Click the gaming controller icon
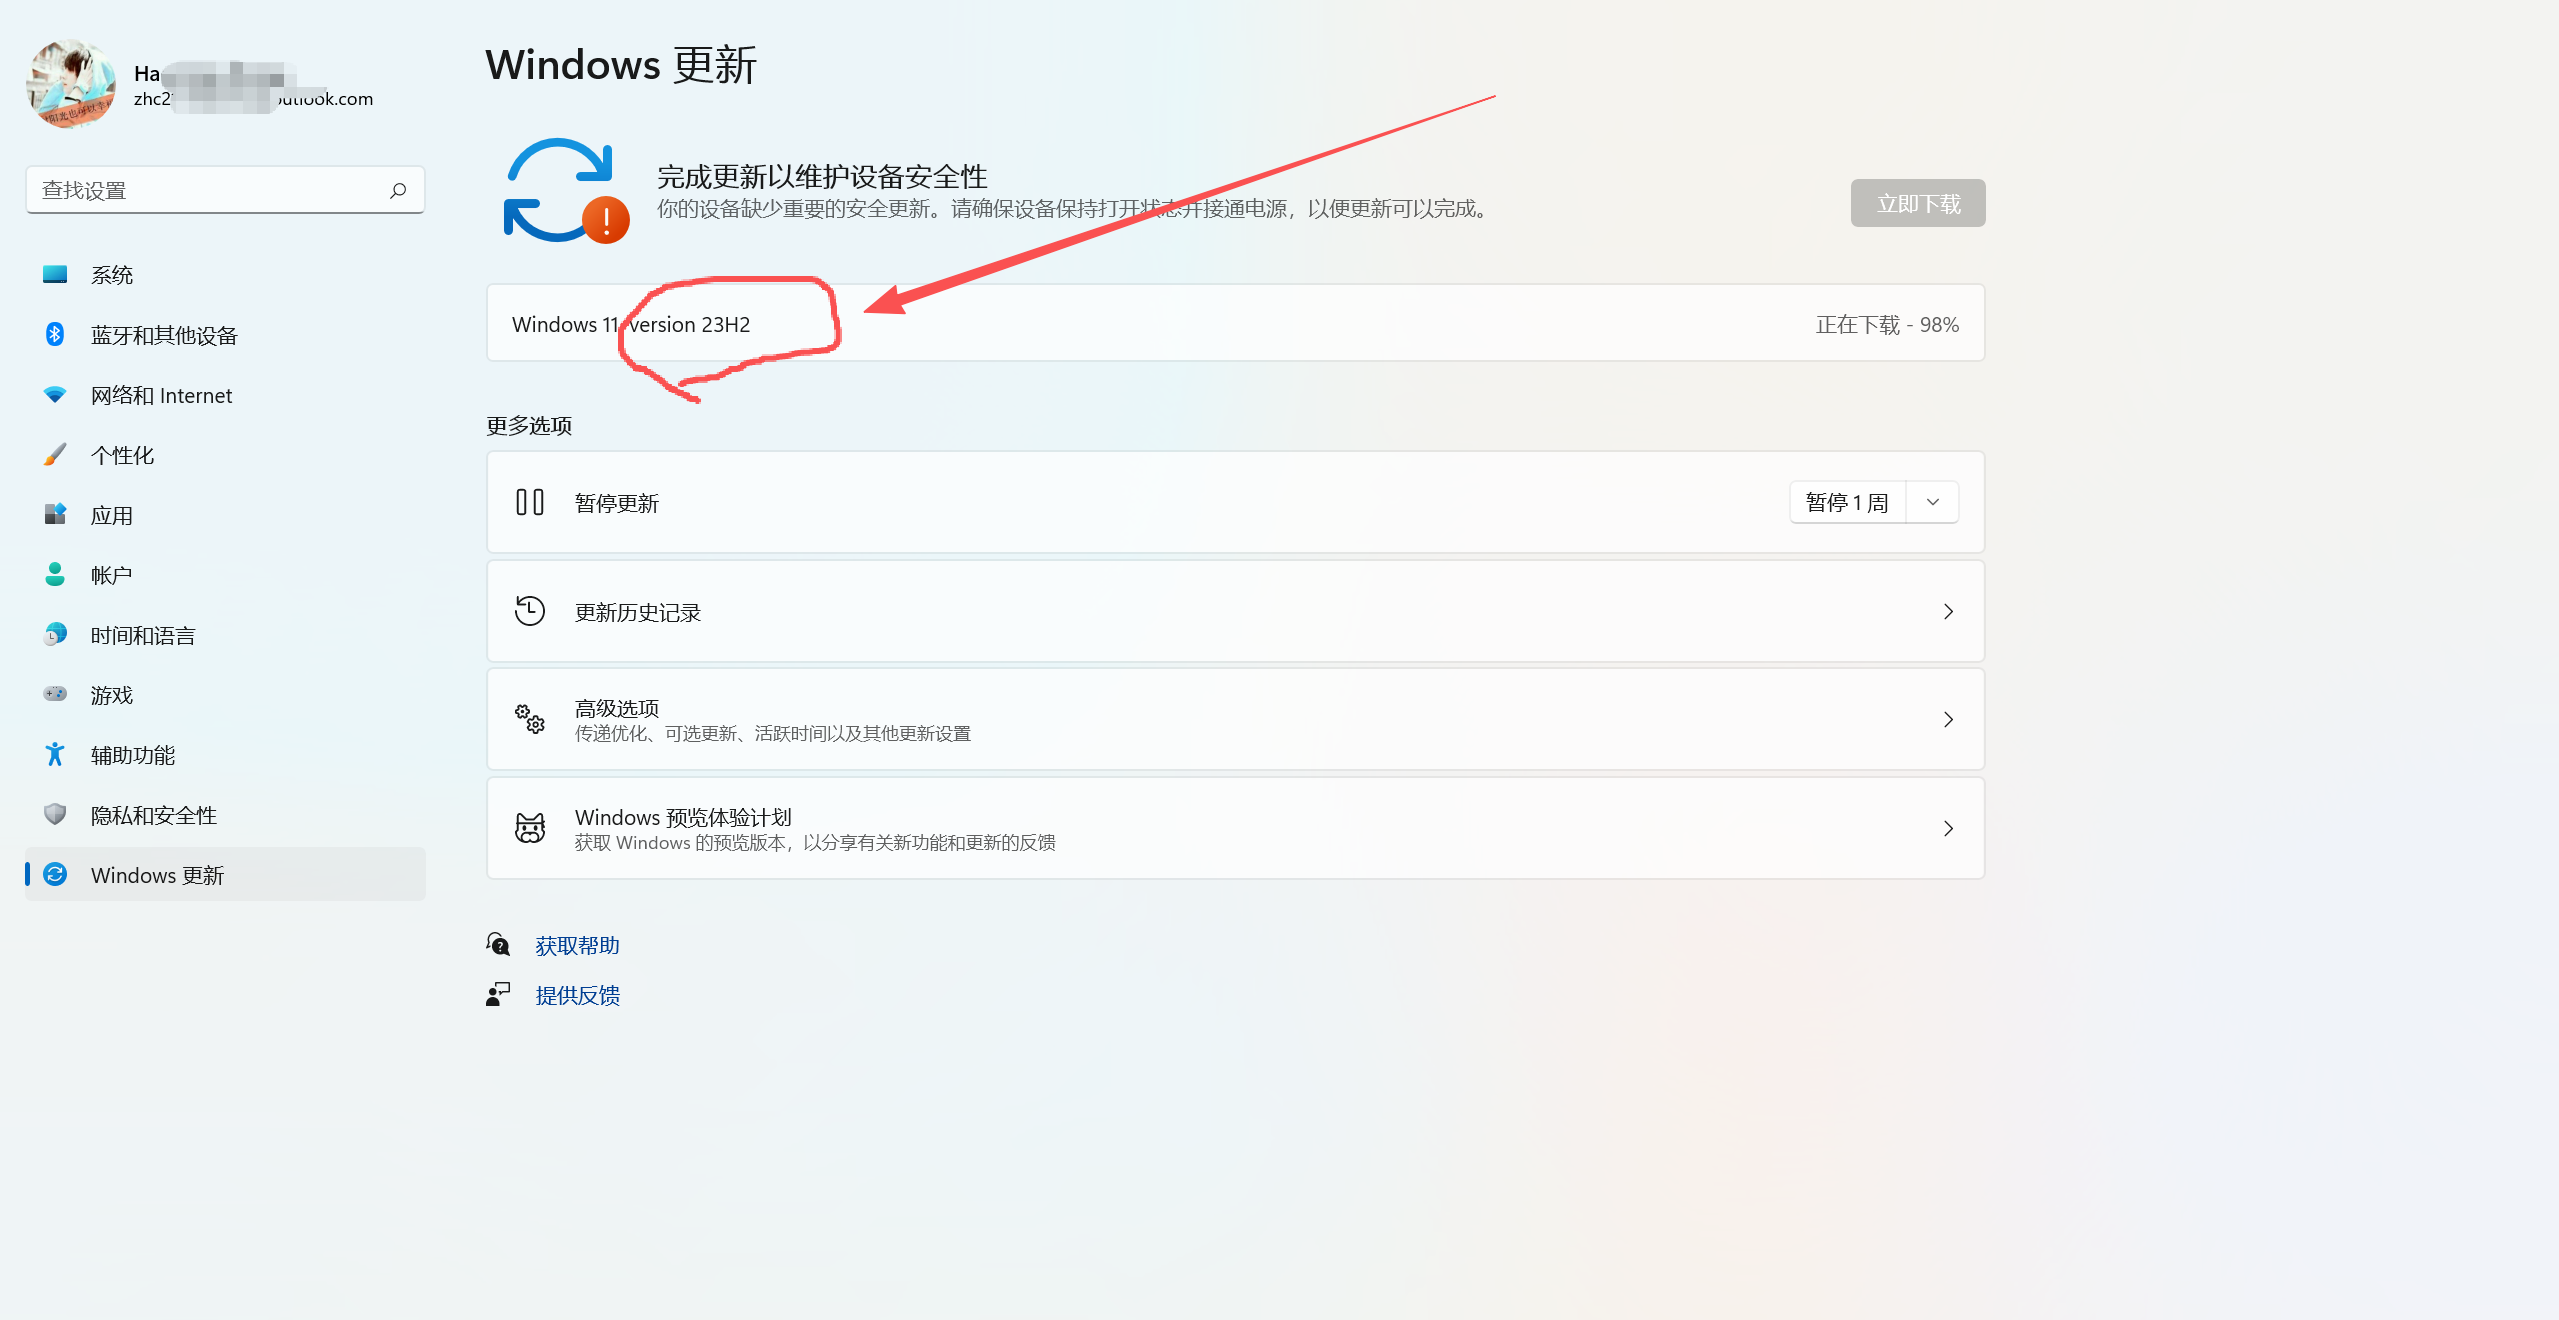 pos(55,694)
